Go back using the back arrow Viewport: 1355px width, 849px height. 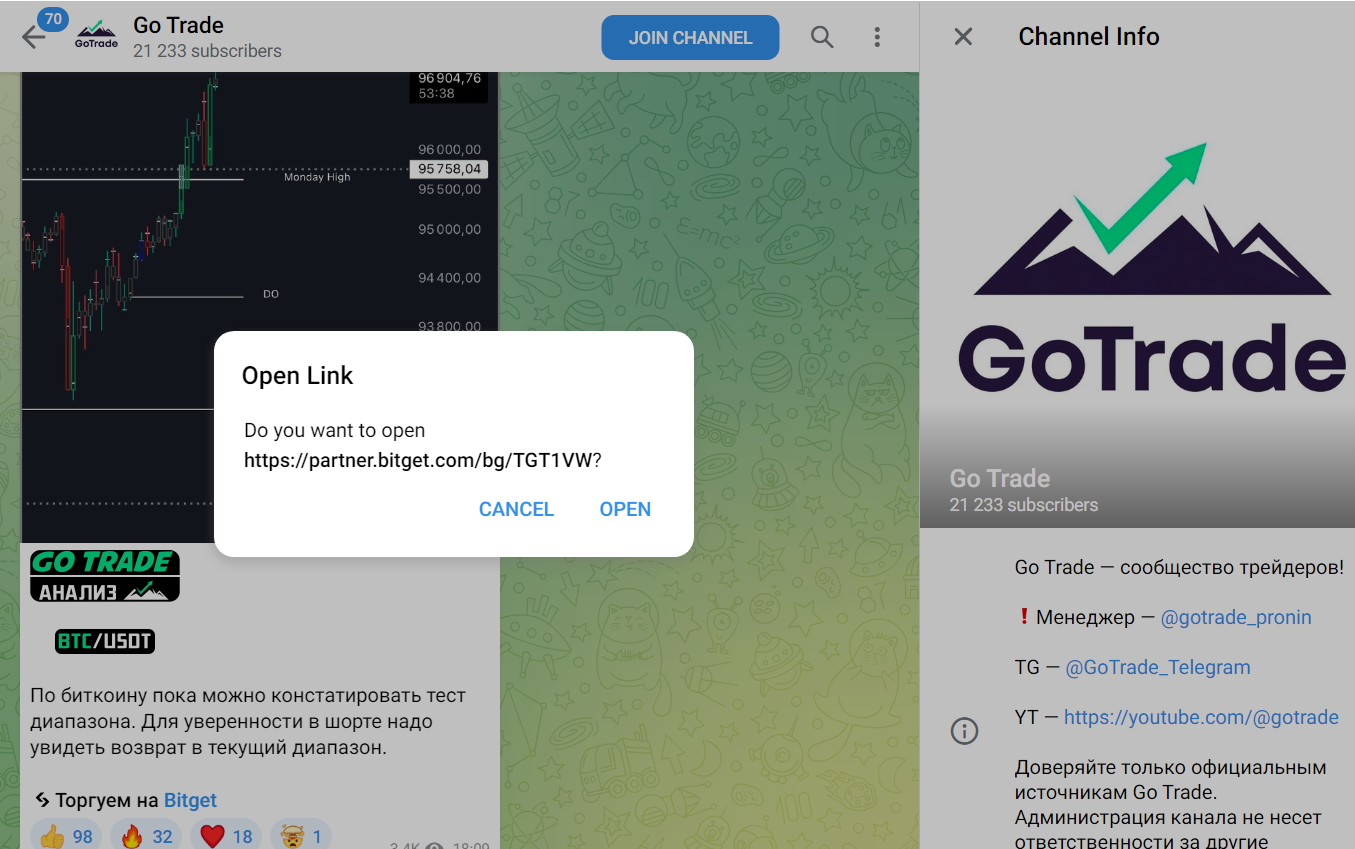(x=34, y=38)
